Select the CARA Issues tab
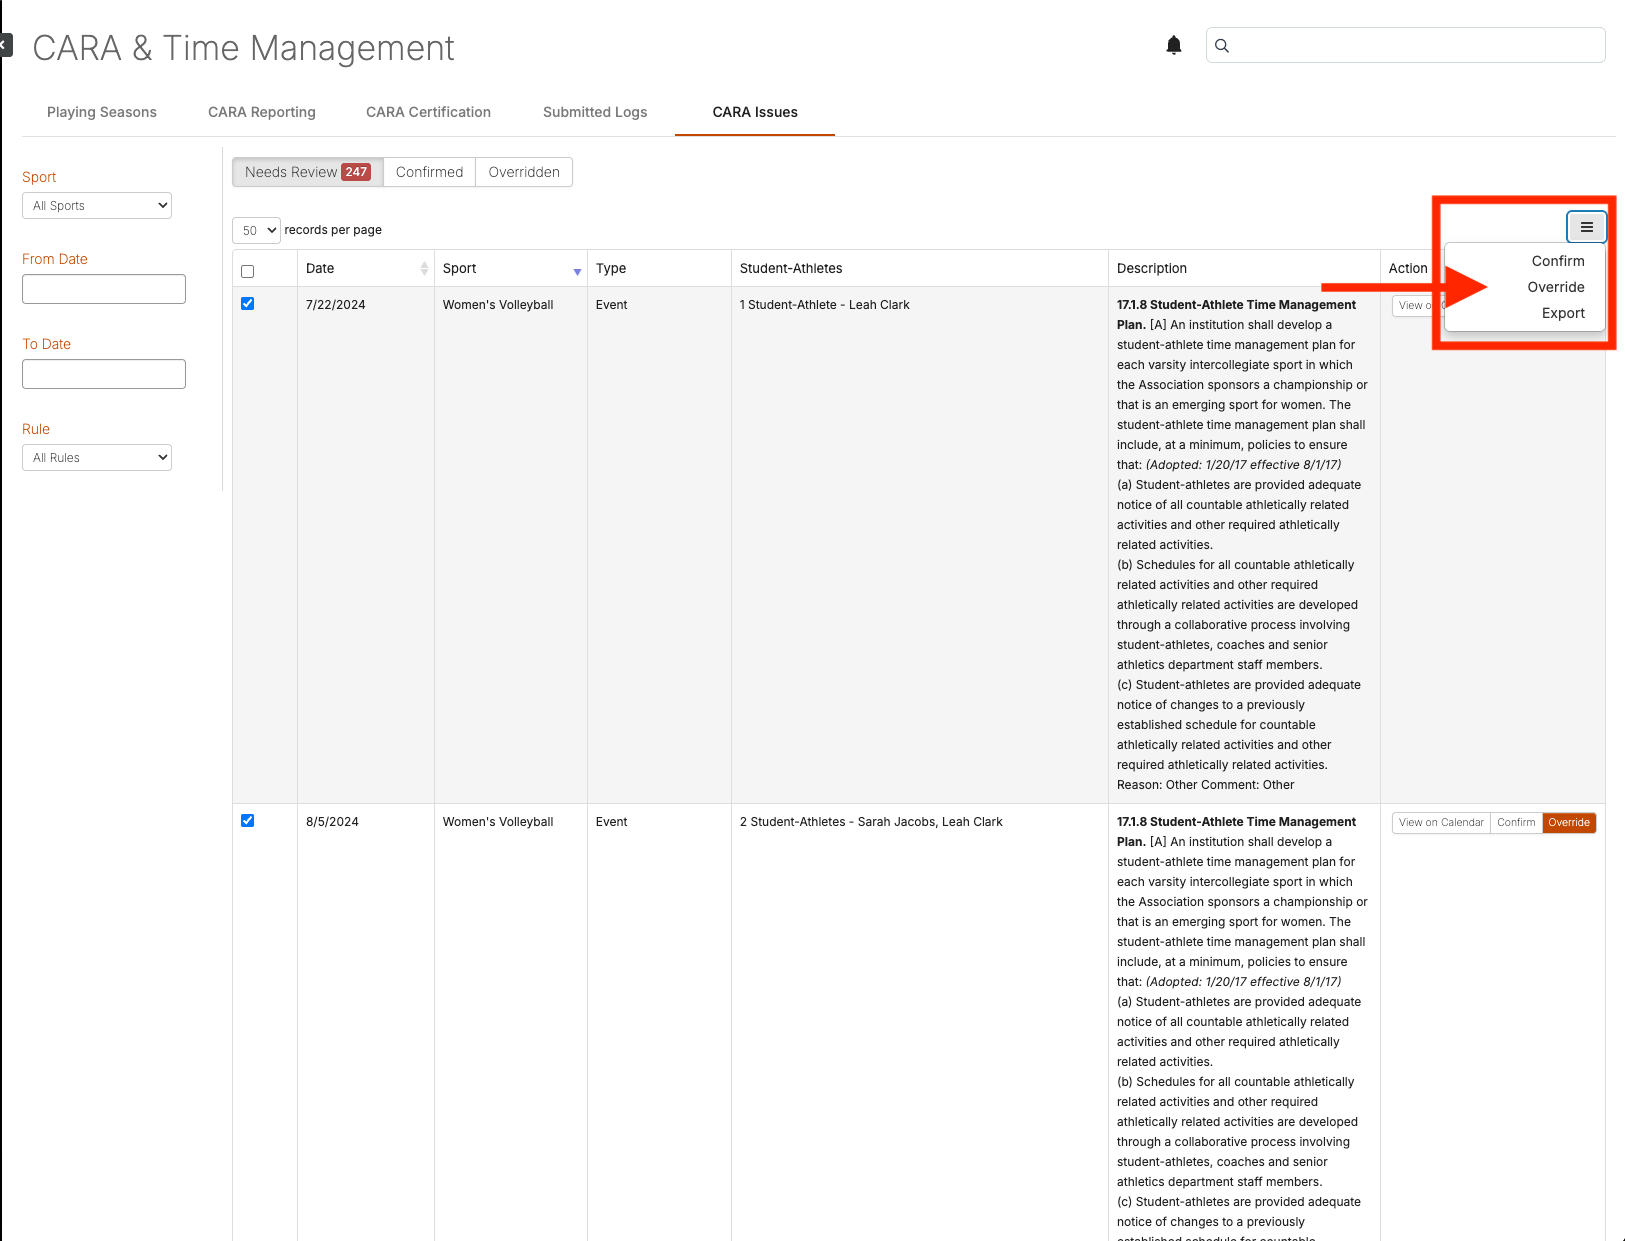1625x1241 pixels. coord(755,112)
